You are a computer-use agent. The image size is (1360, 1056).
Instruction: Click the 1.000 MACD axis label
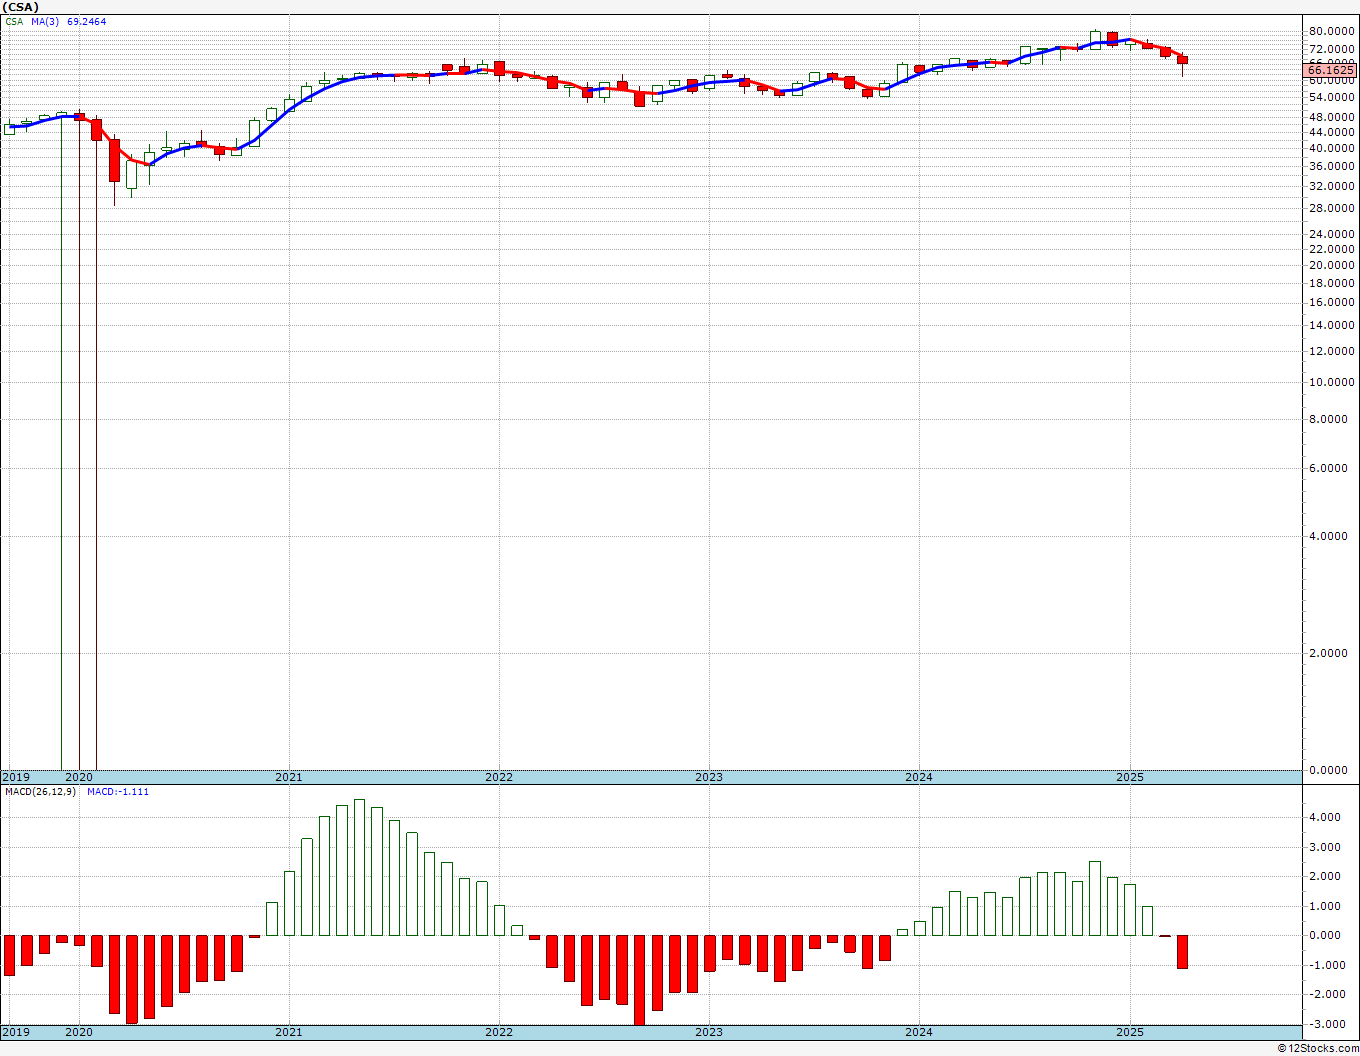(x=1326, y=906)
